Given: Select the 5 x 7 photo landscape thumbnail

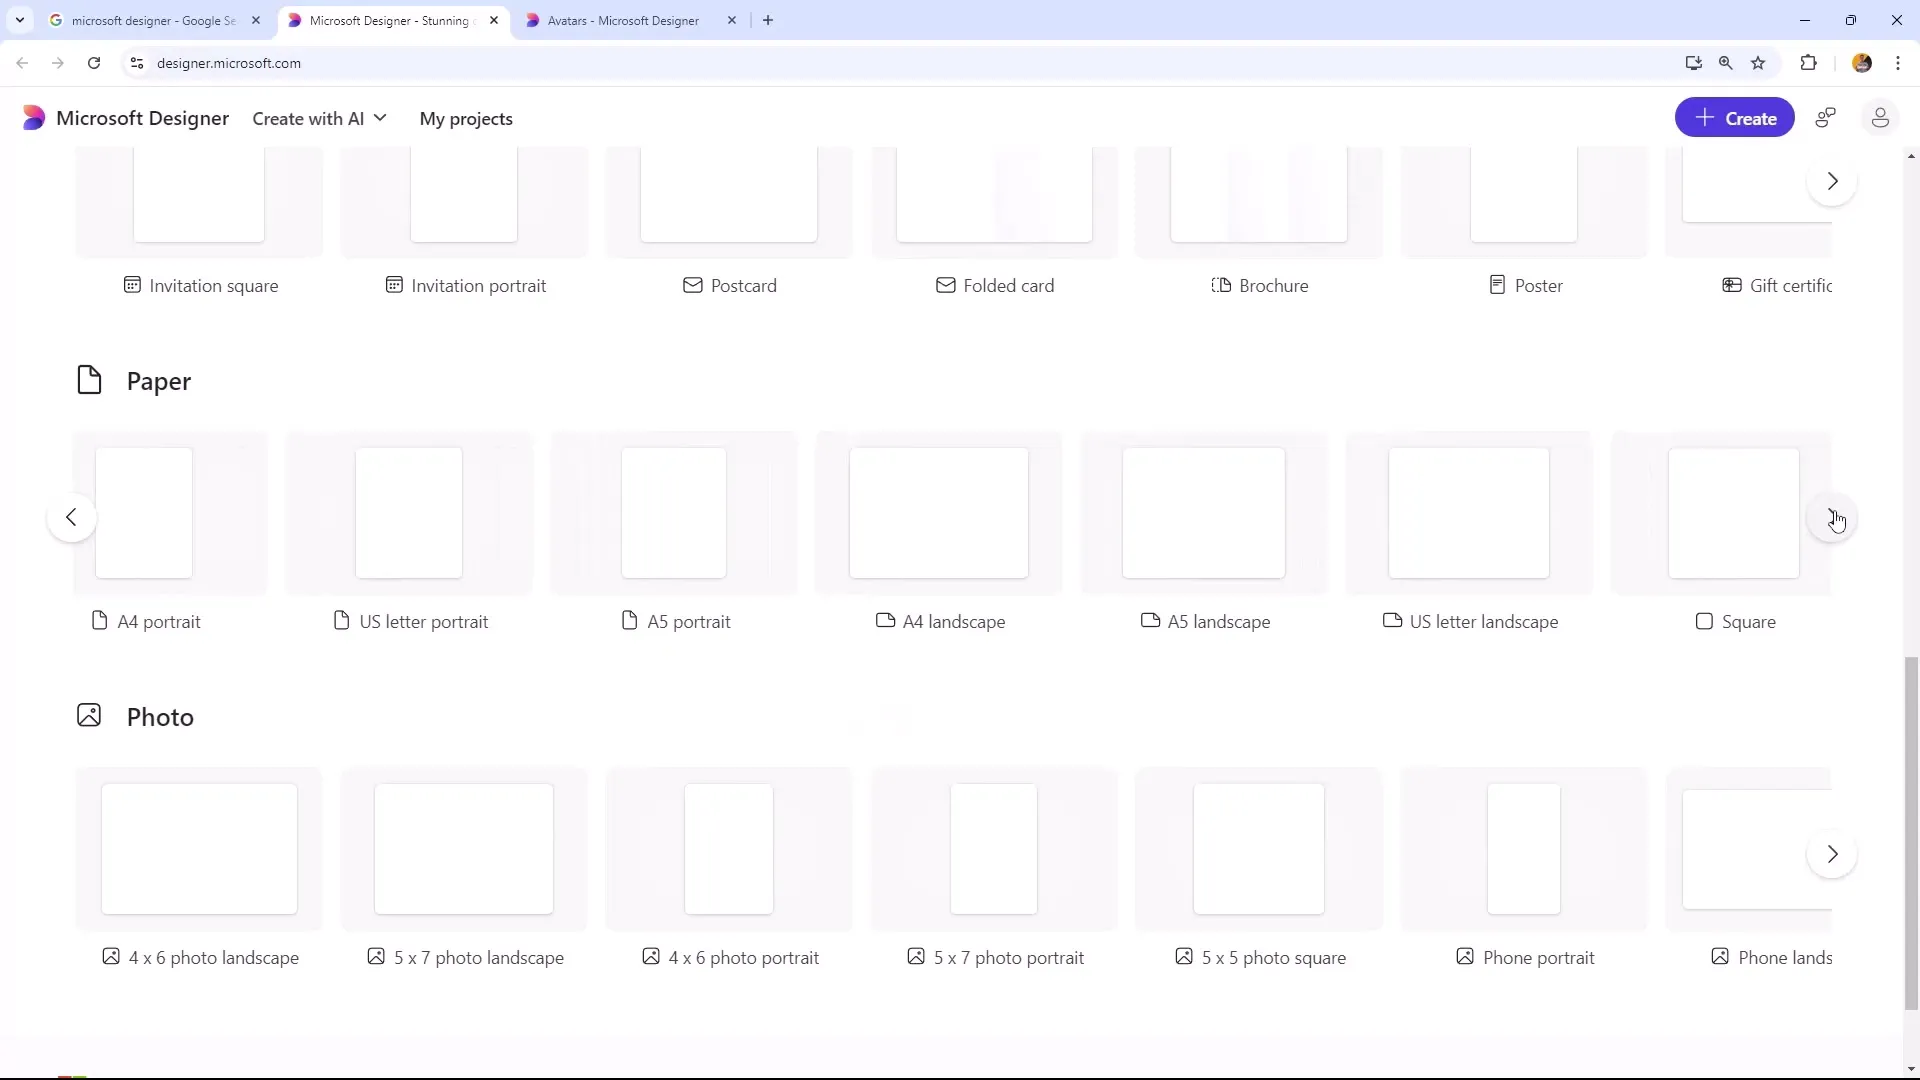Looking at the screenshot, I should coord(464,849).
